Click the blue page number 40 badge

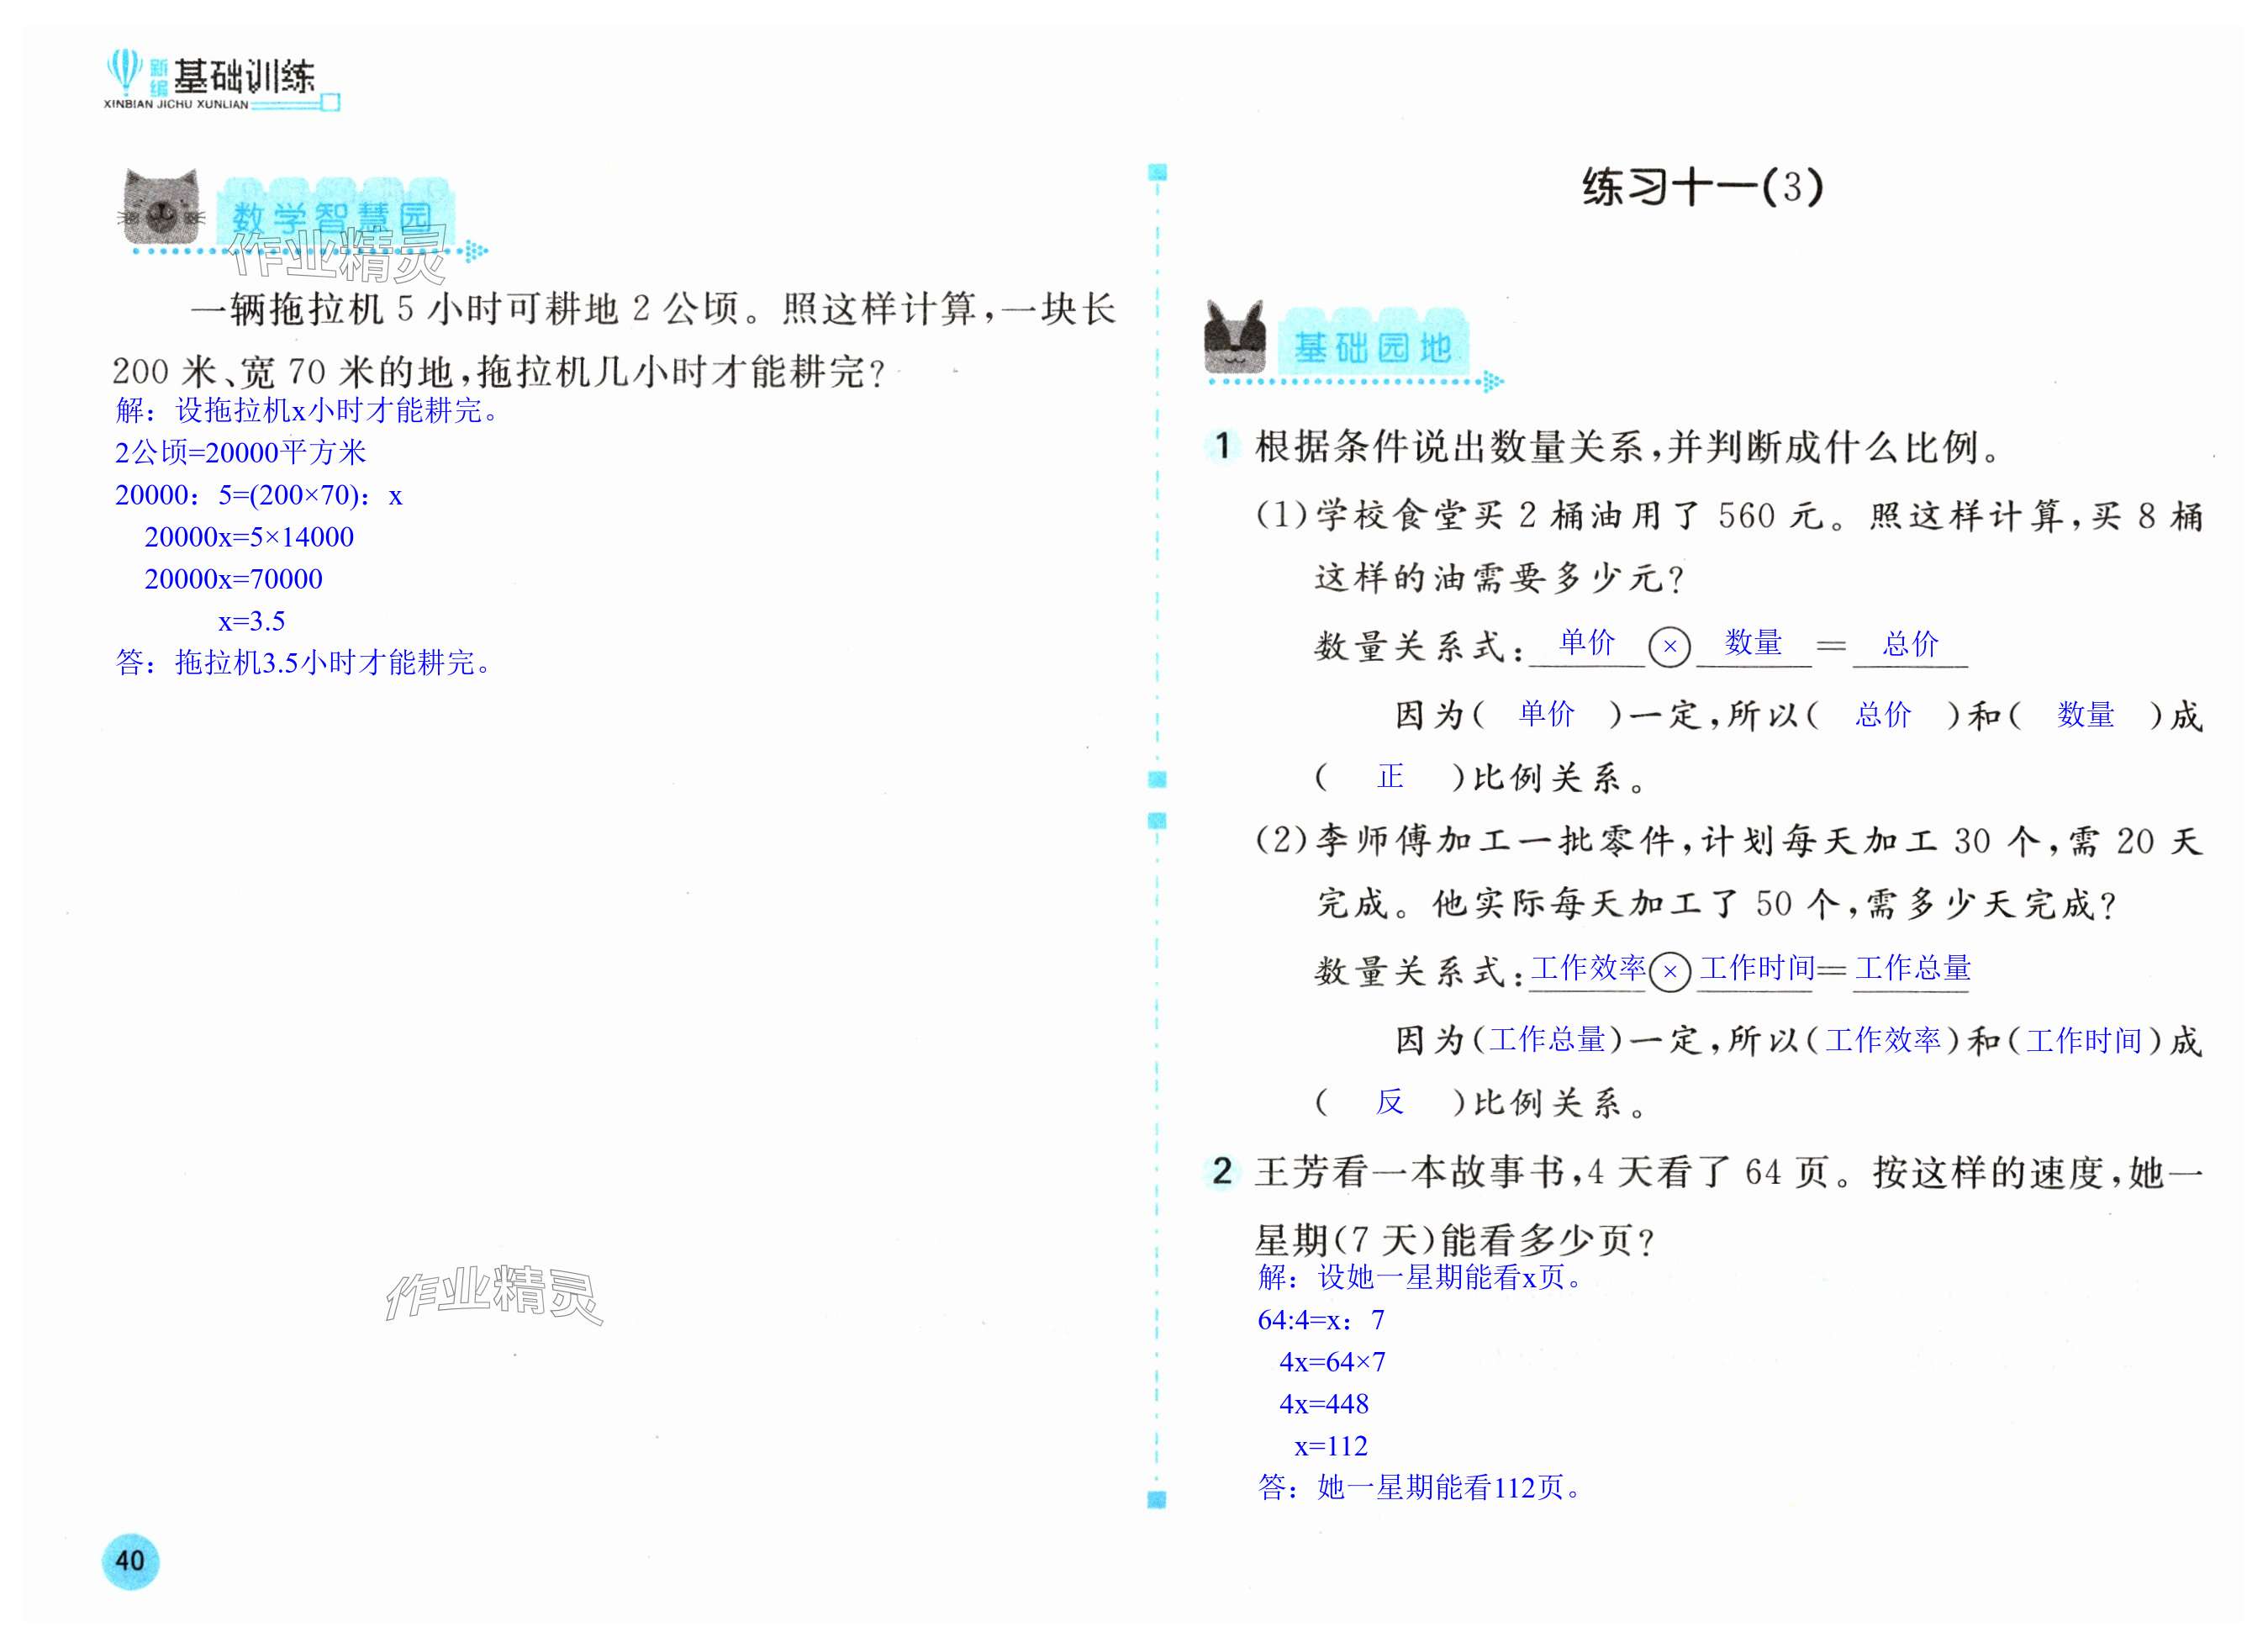tap(130, 1561)
